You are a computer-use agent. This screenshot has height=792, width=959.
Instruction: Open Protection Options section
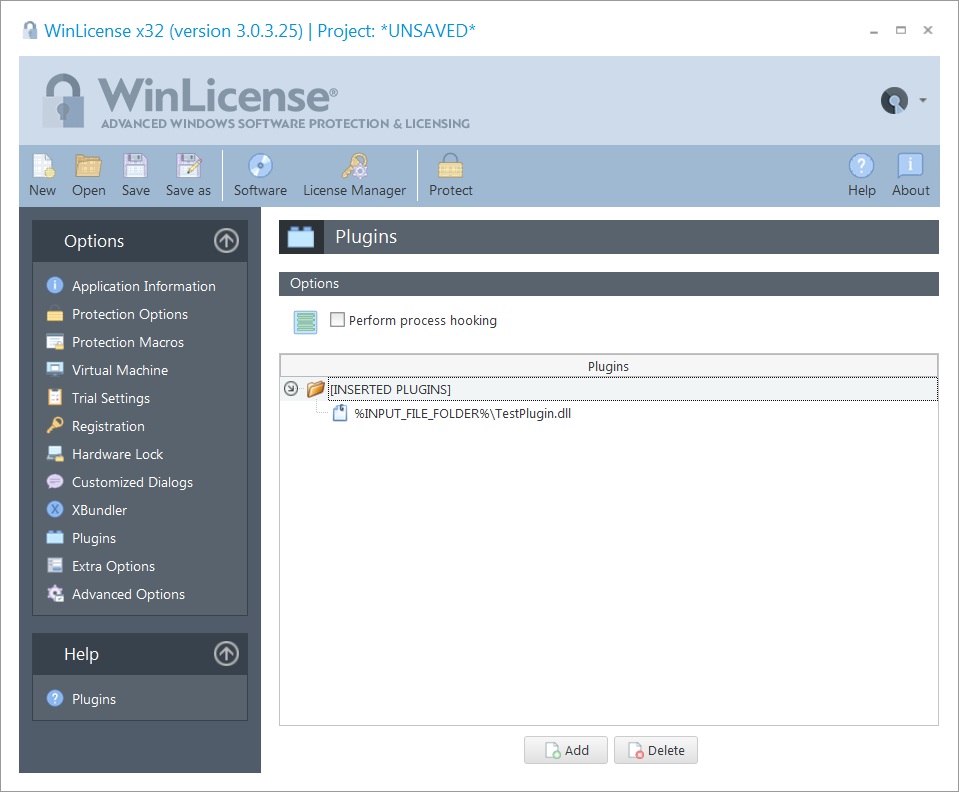click(130, 314)
